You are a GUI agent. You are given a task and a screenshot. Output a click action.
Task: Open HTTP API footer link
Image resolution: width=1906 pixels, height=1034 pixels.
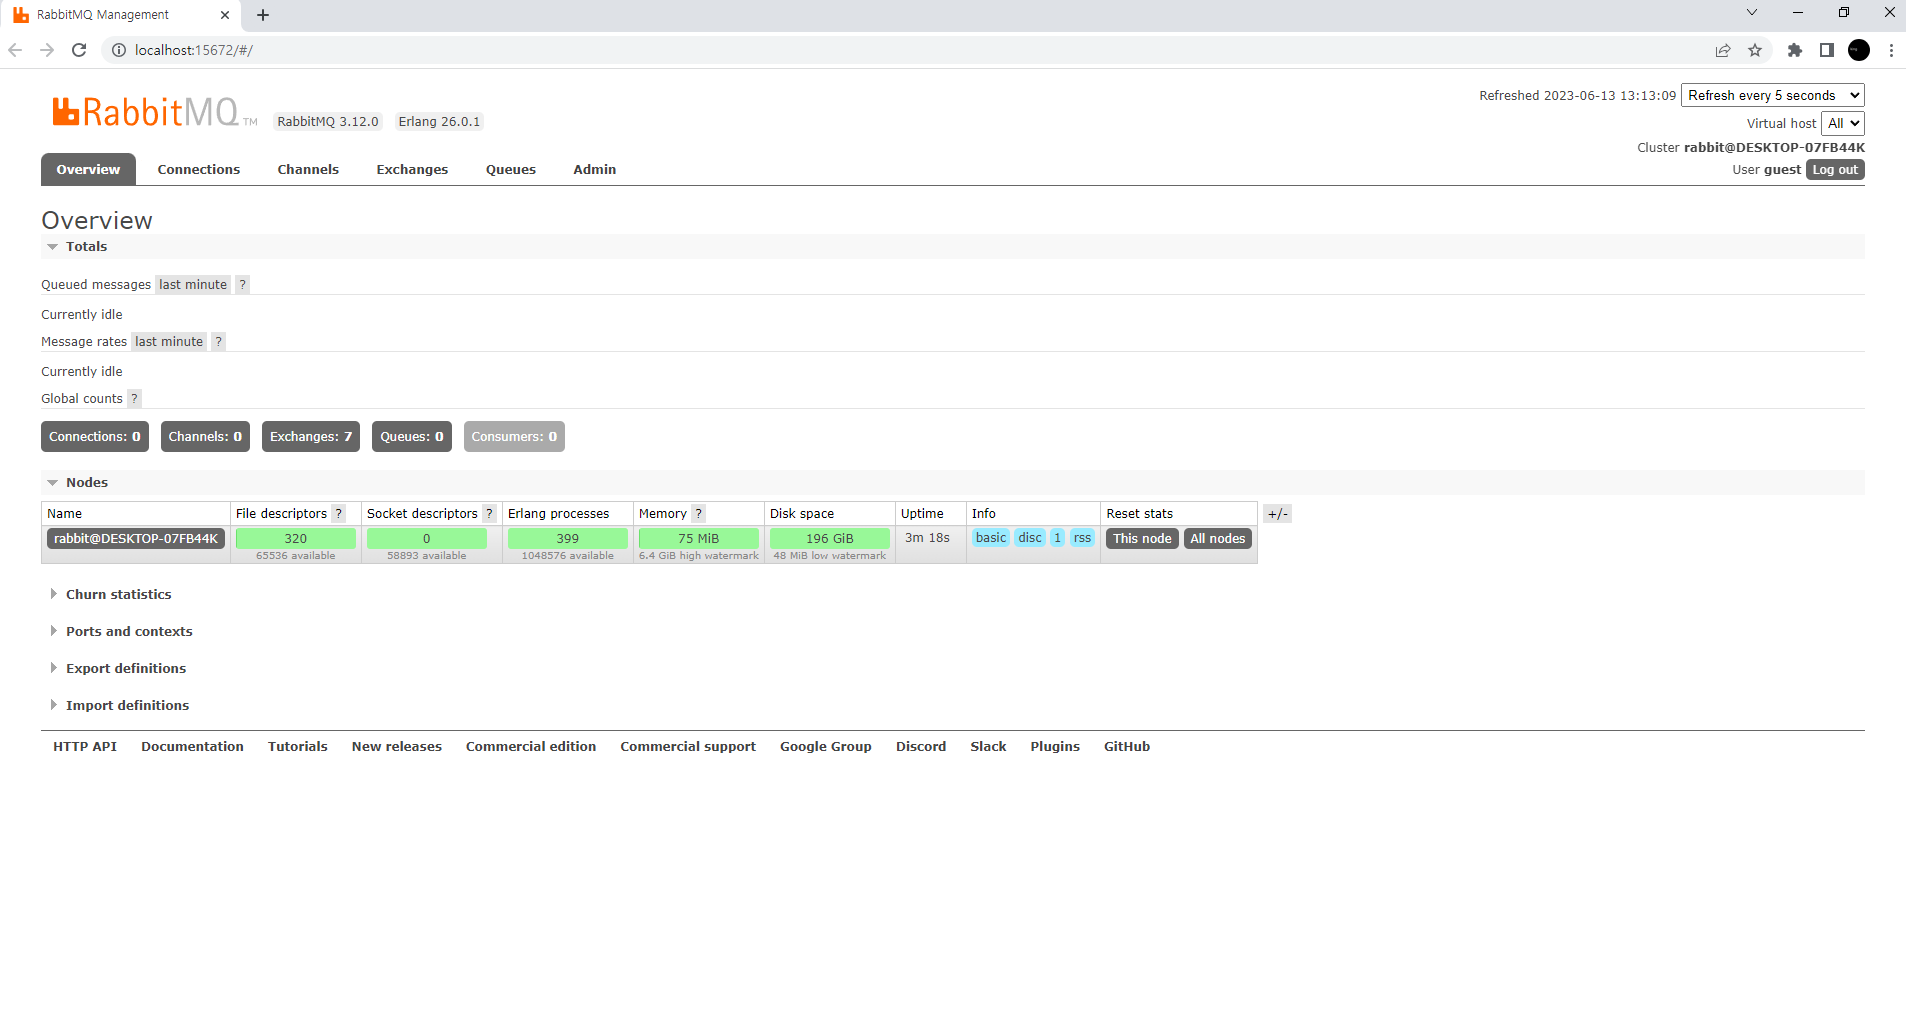85,747
